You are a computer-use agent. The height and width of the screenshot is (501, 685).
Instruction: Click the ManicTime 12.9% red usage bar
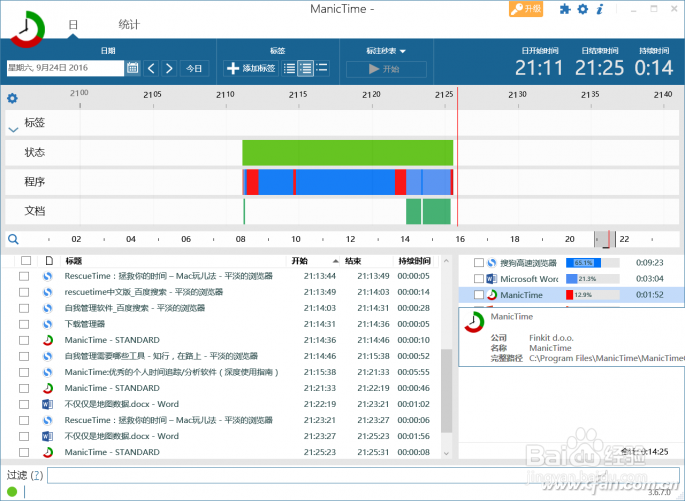click(592, 295)
